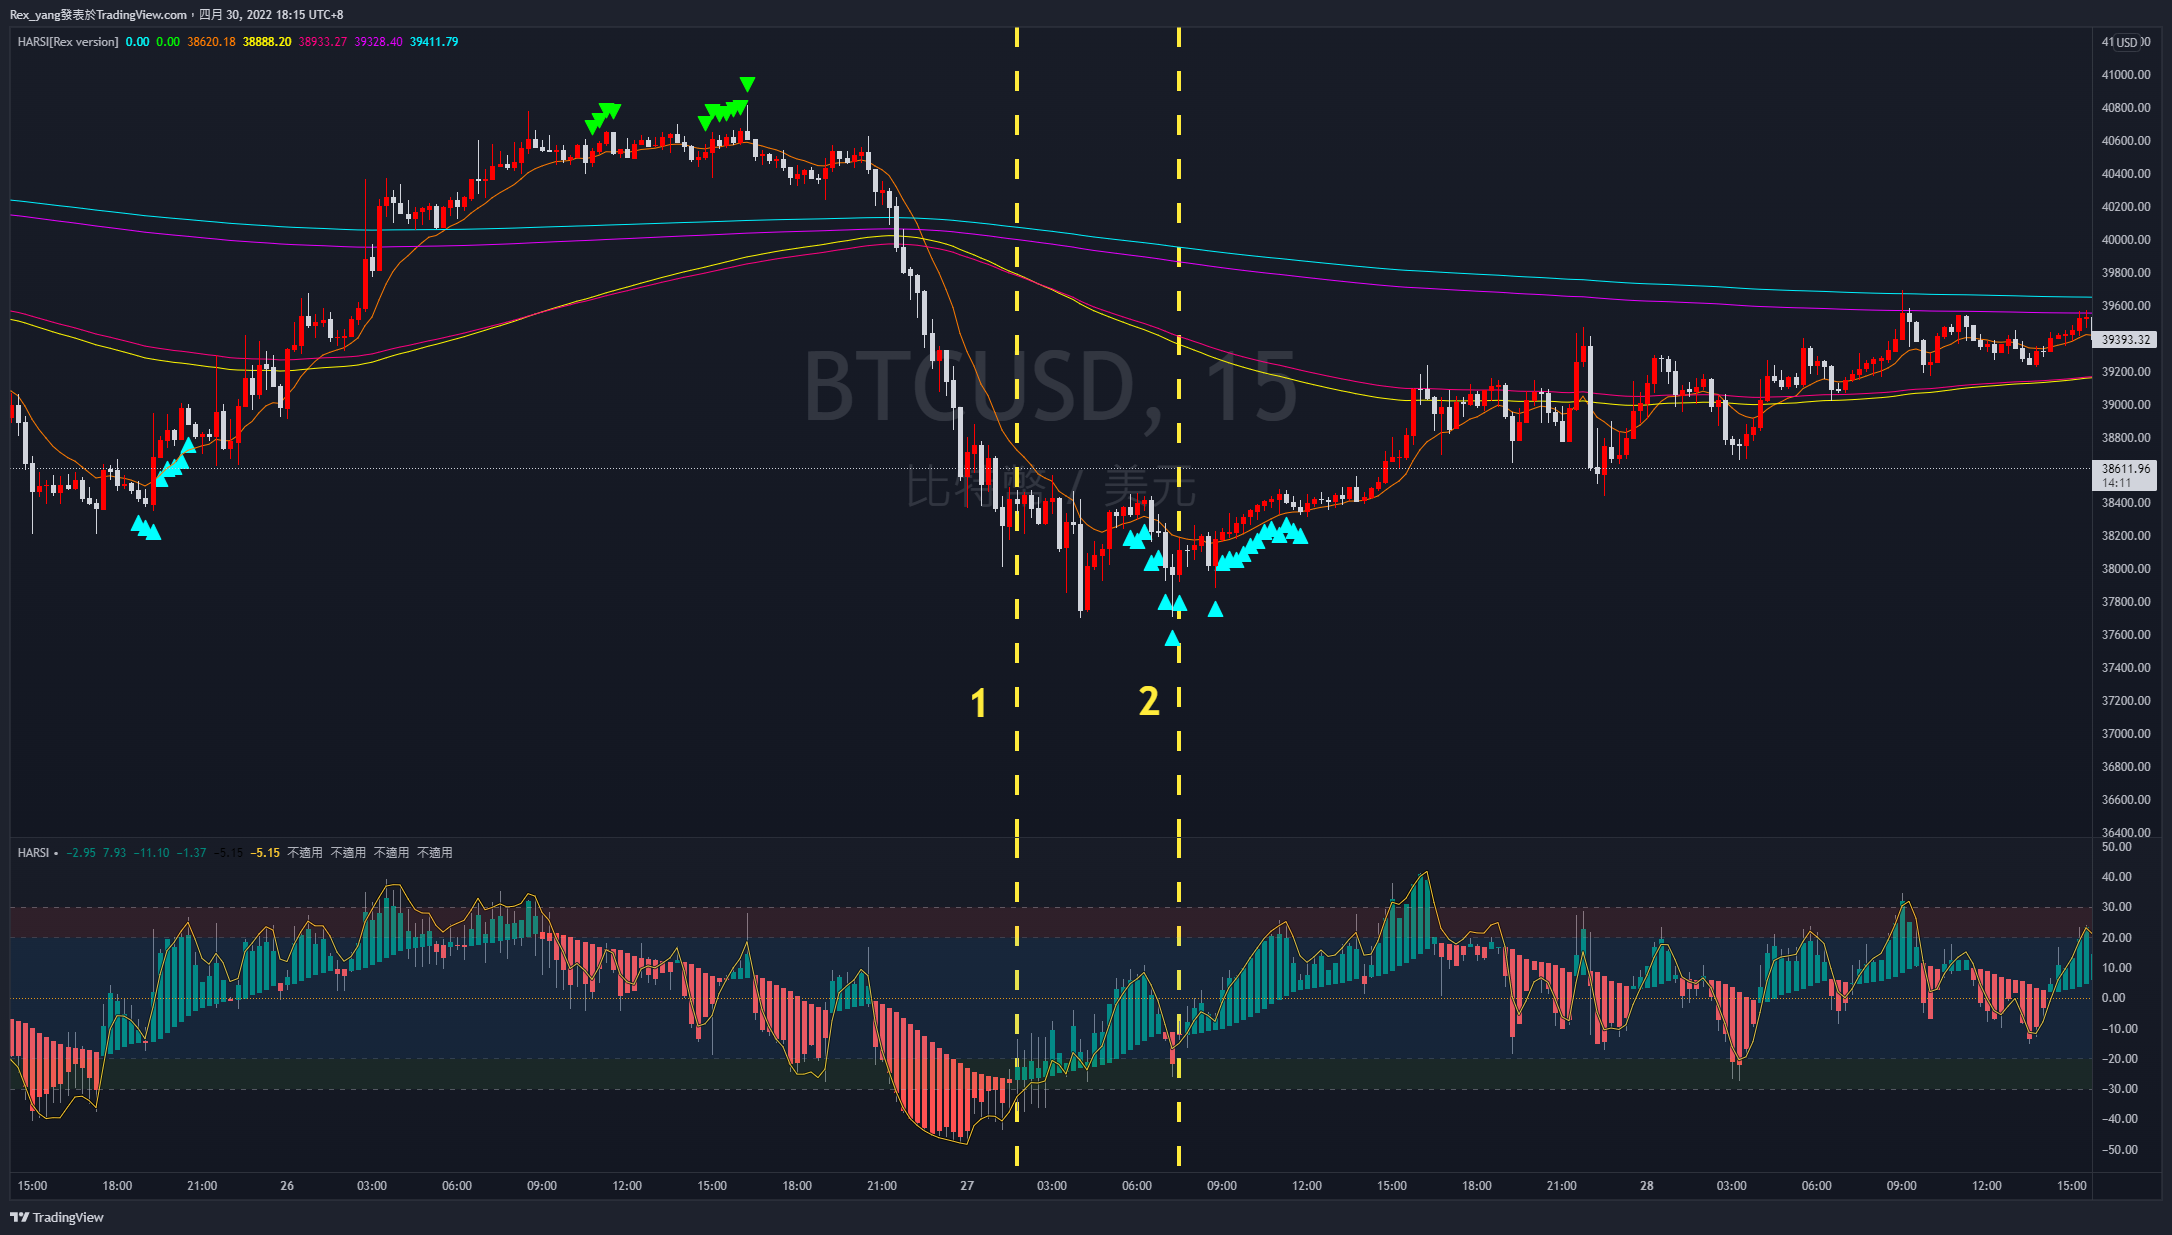Click the 36400.00 price axis label

tap(2126, 832)
